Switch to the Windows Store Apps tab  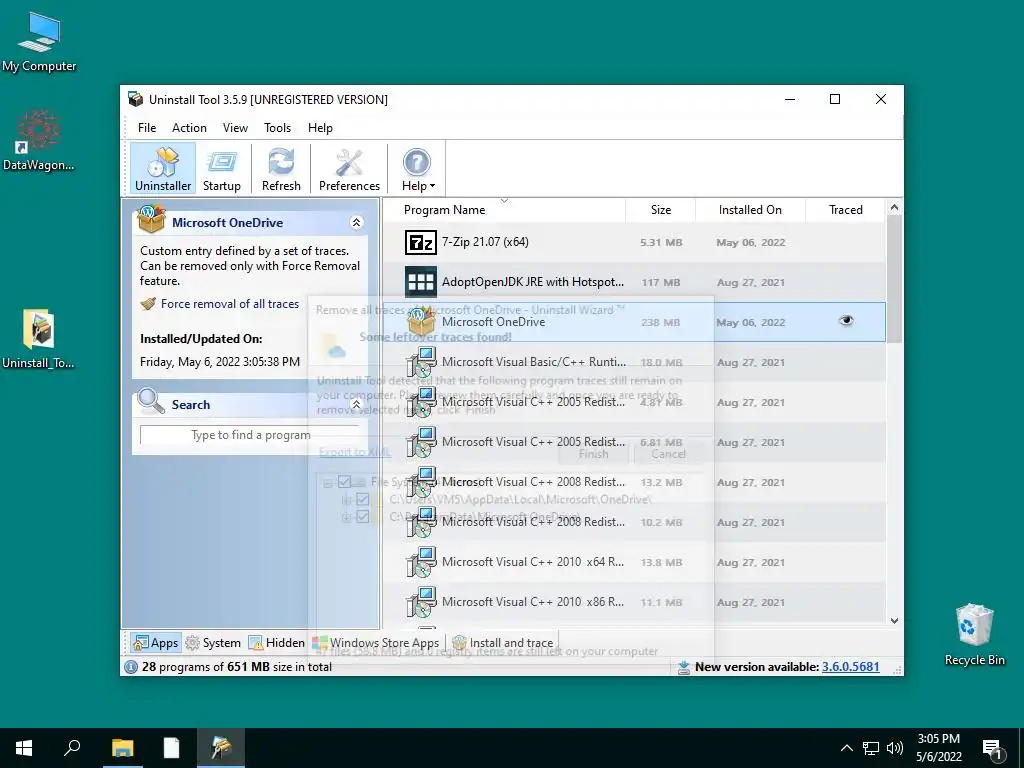pos(376,643)
